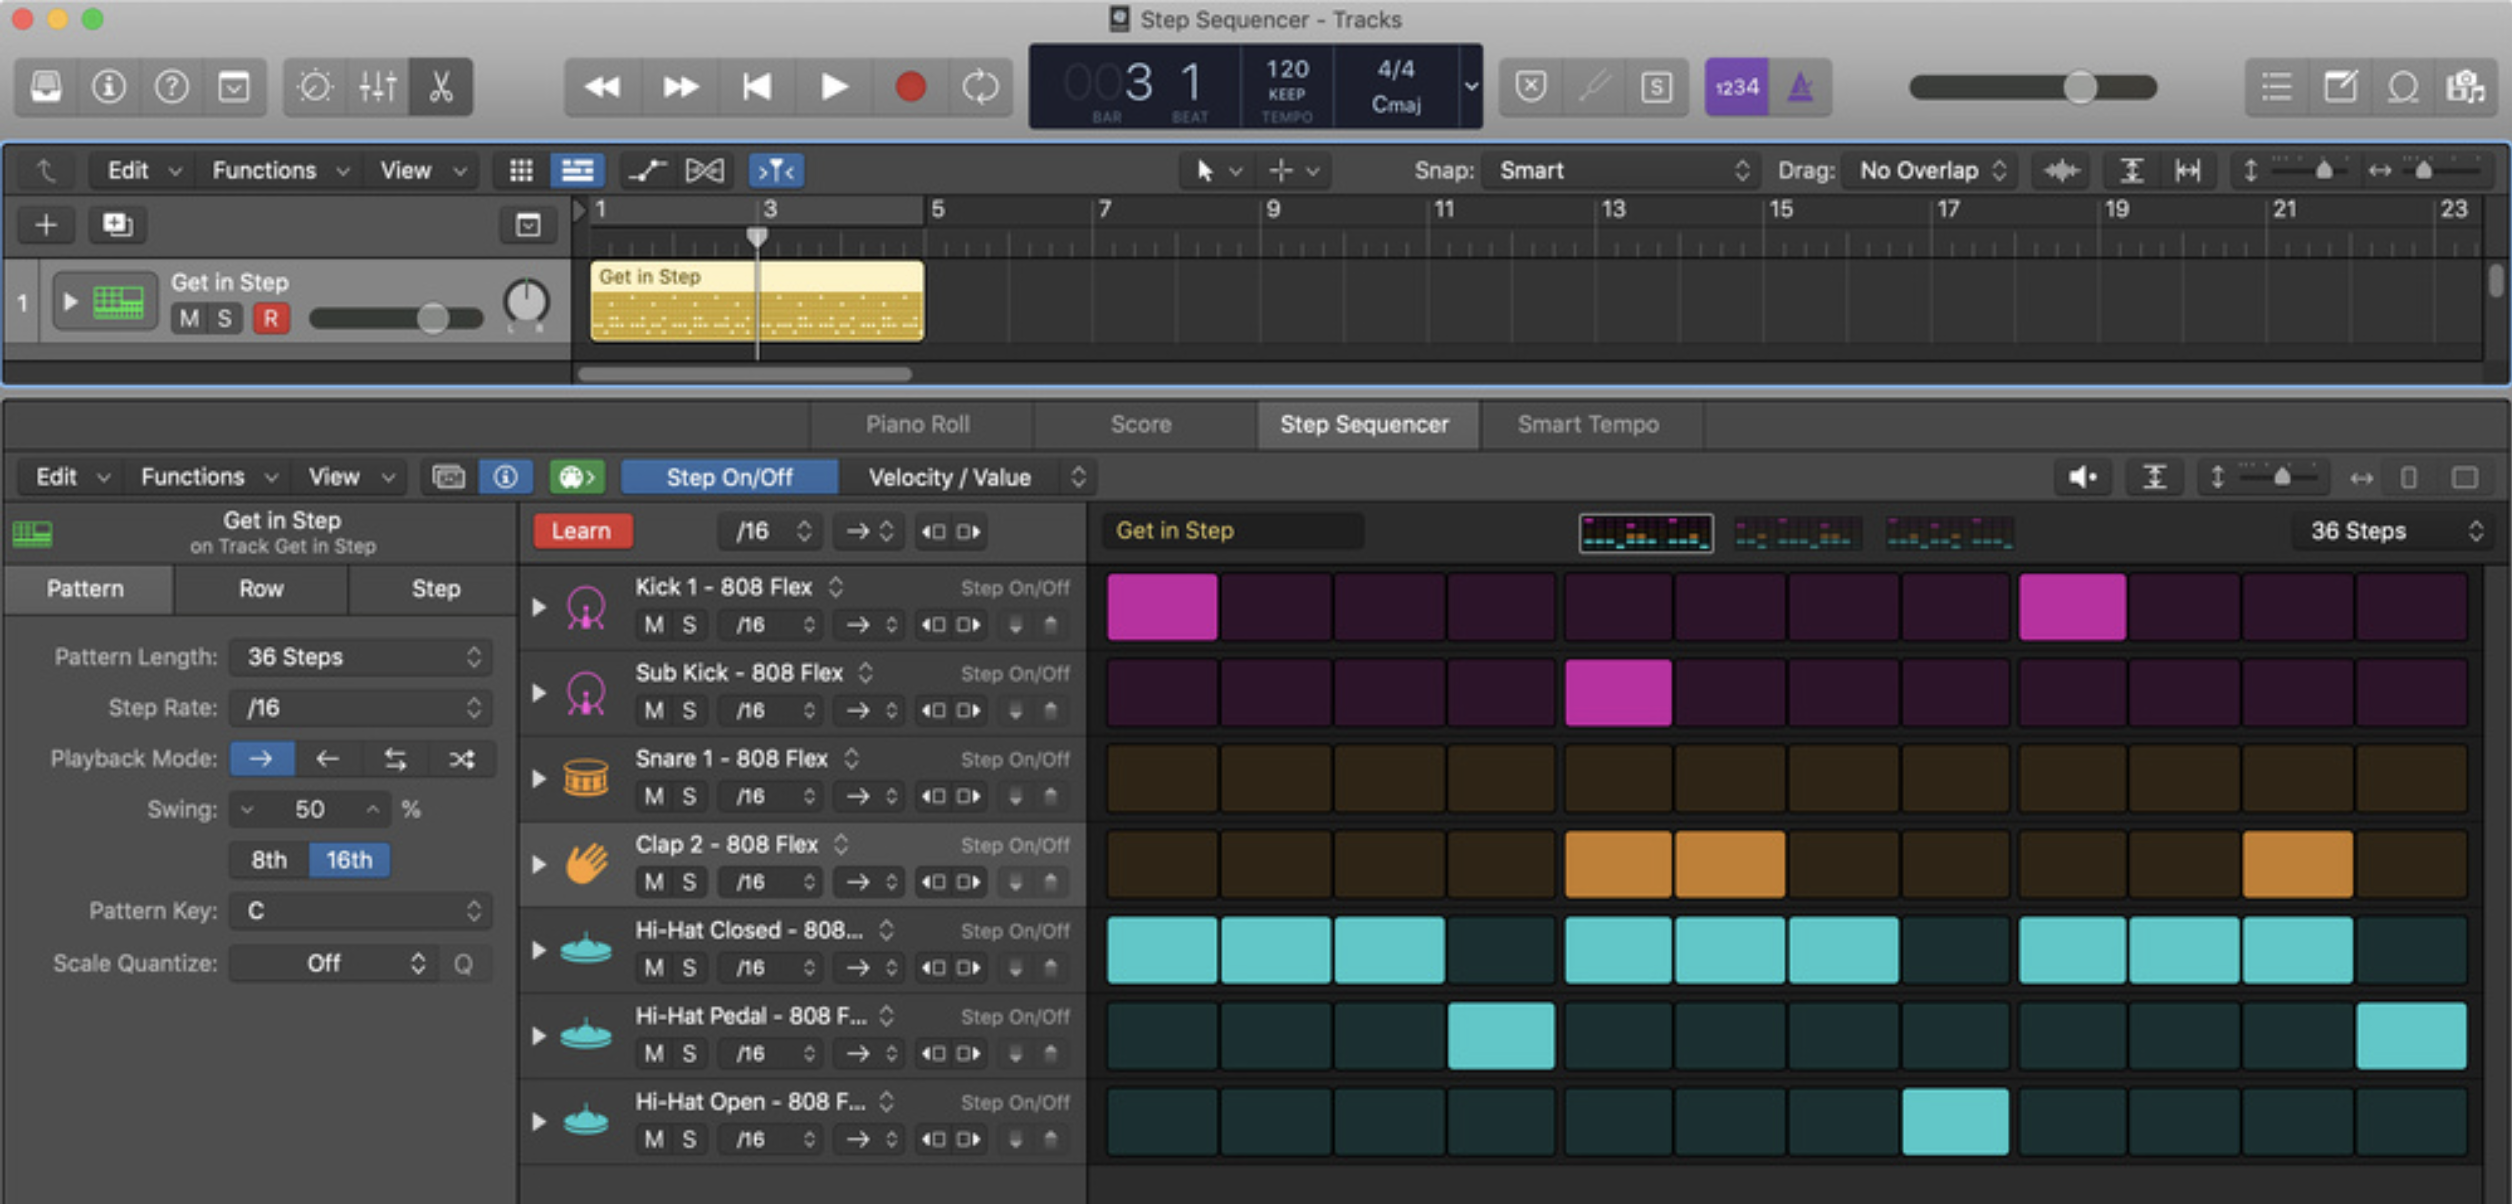2512x1204 pixels.
Task: Toggle the Cycle loop button
Action: click(x=979, y=87)
